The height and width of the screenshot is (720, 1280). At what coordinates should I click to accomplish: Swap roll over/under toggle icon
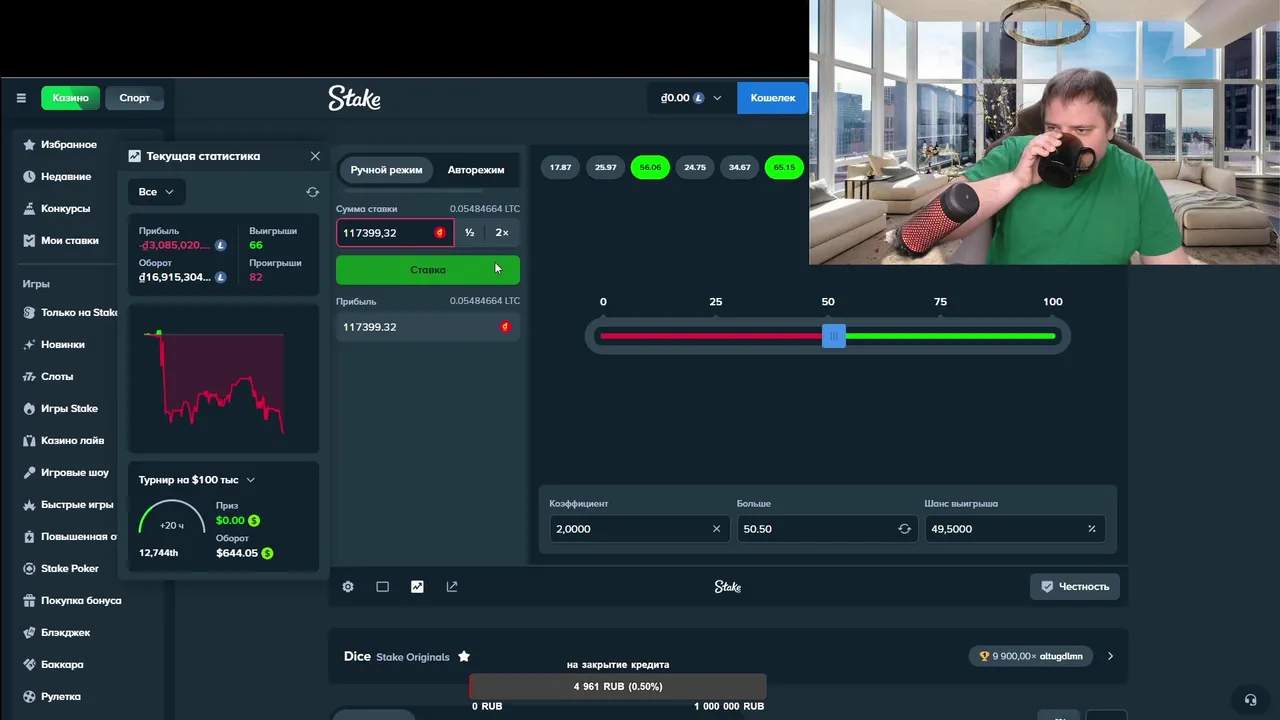click(x=904, y=529)
